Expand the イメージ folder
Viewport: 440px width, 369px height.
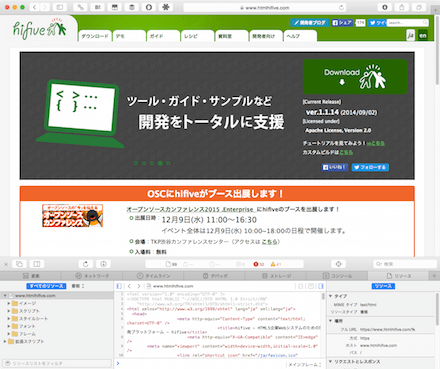9,303
